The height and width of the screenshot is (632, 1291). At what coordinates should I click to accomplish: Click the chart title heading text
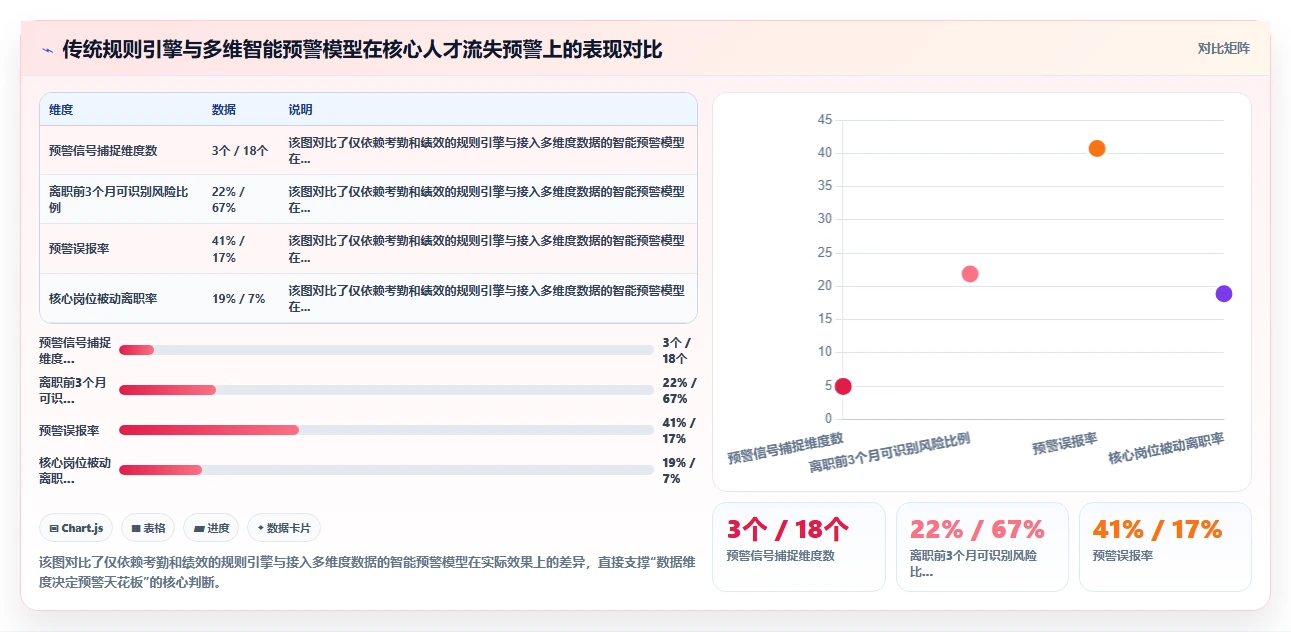click(x=362, y=50)
